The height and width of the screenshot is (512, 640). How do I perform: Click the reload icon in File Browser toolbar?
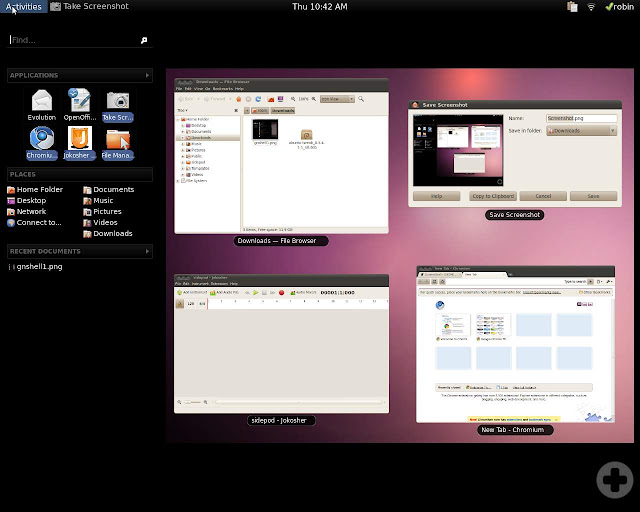pyautogui.click(x=258, y=99)
